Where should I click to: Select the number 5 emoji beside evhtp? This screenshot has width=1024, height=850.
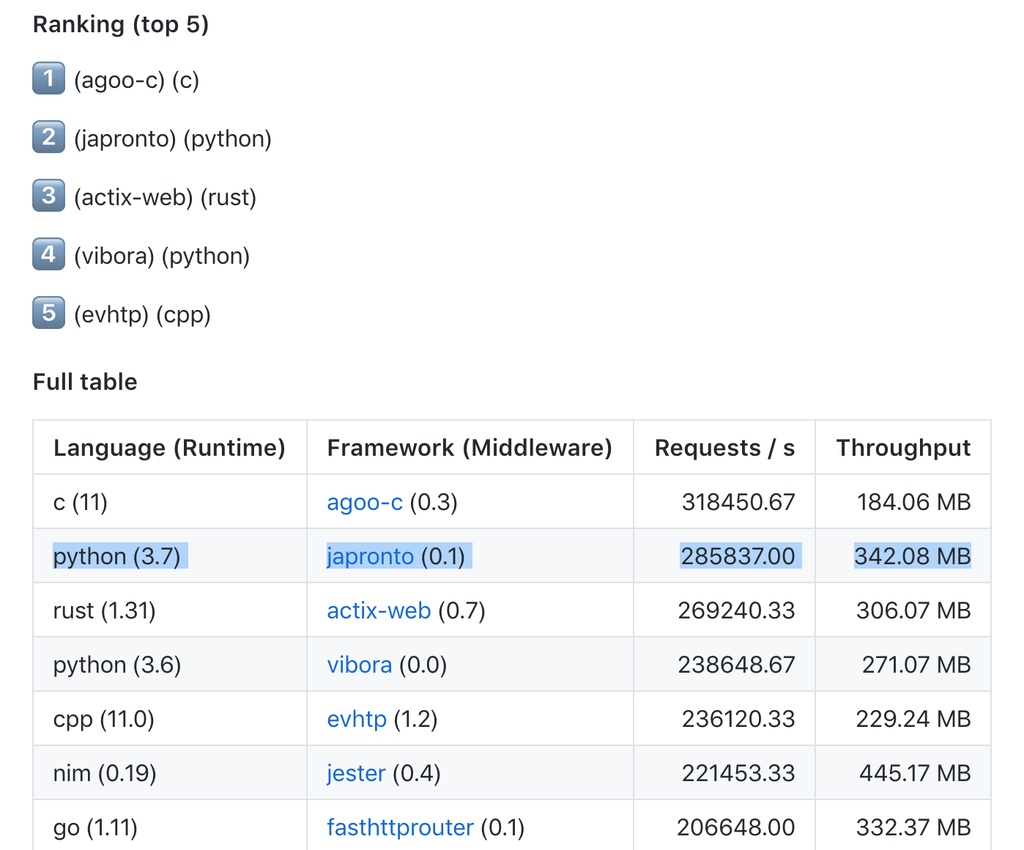click(48, 314)
